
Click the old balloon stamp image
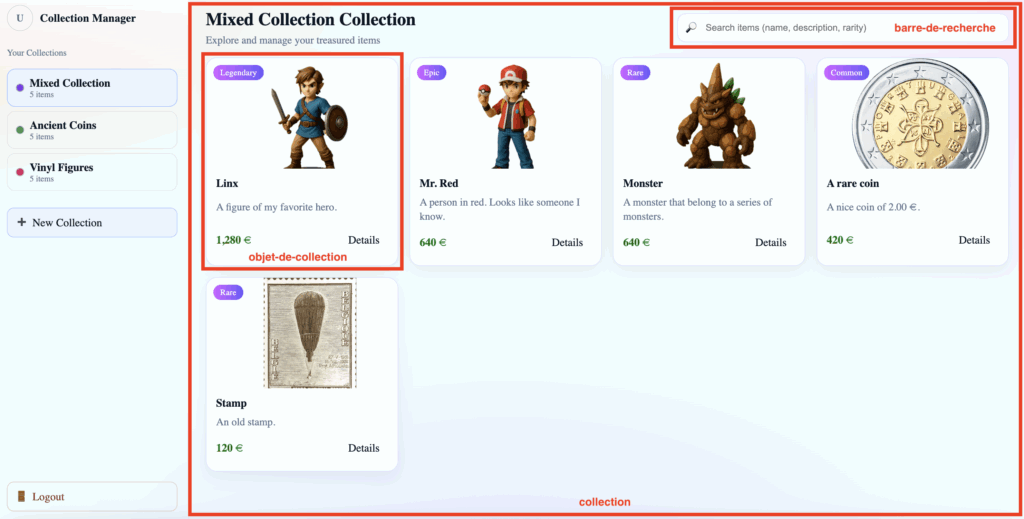click(309, 333)
